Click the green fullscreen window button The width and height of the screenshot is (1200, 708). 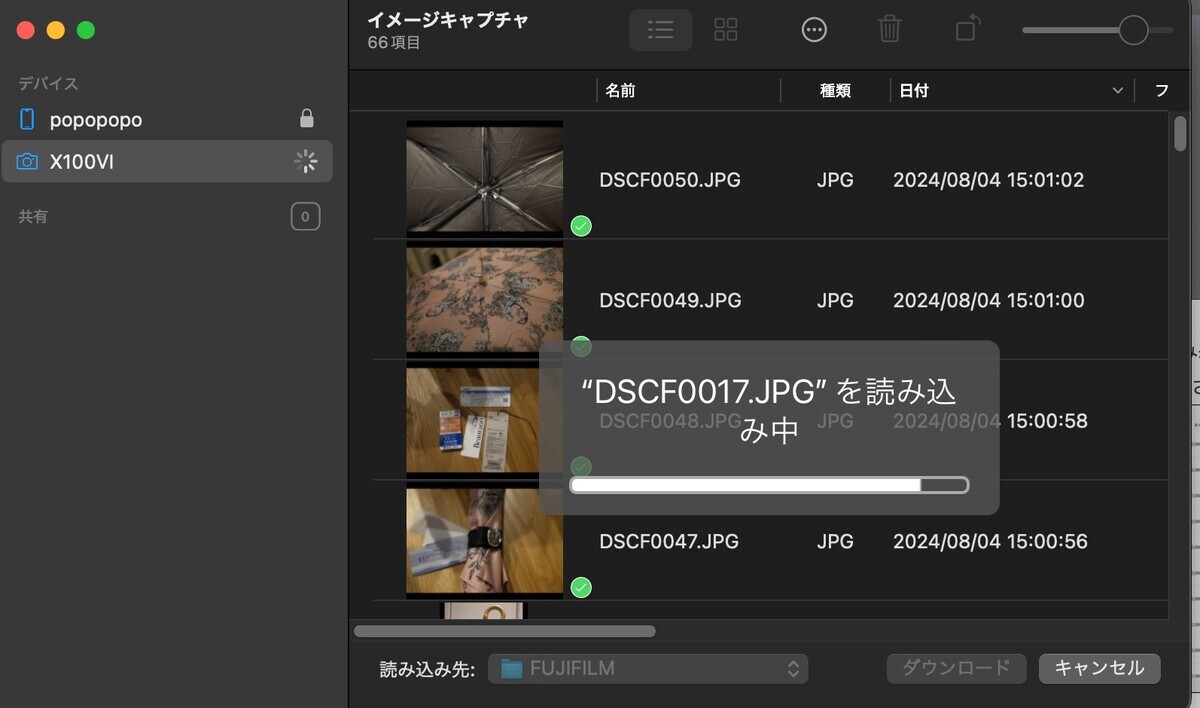[x=86, y=30]
